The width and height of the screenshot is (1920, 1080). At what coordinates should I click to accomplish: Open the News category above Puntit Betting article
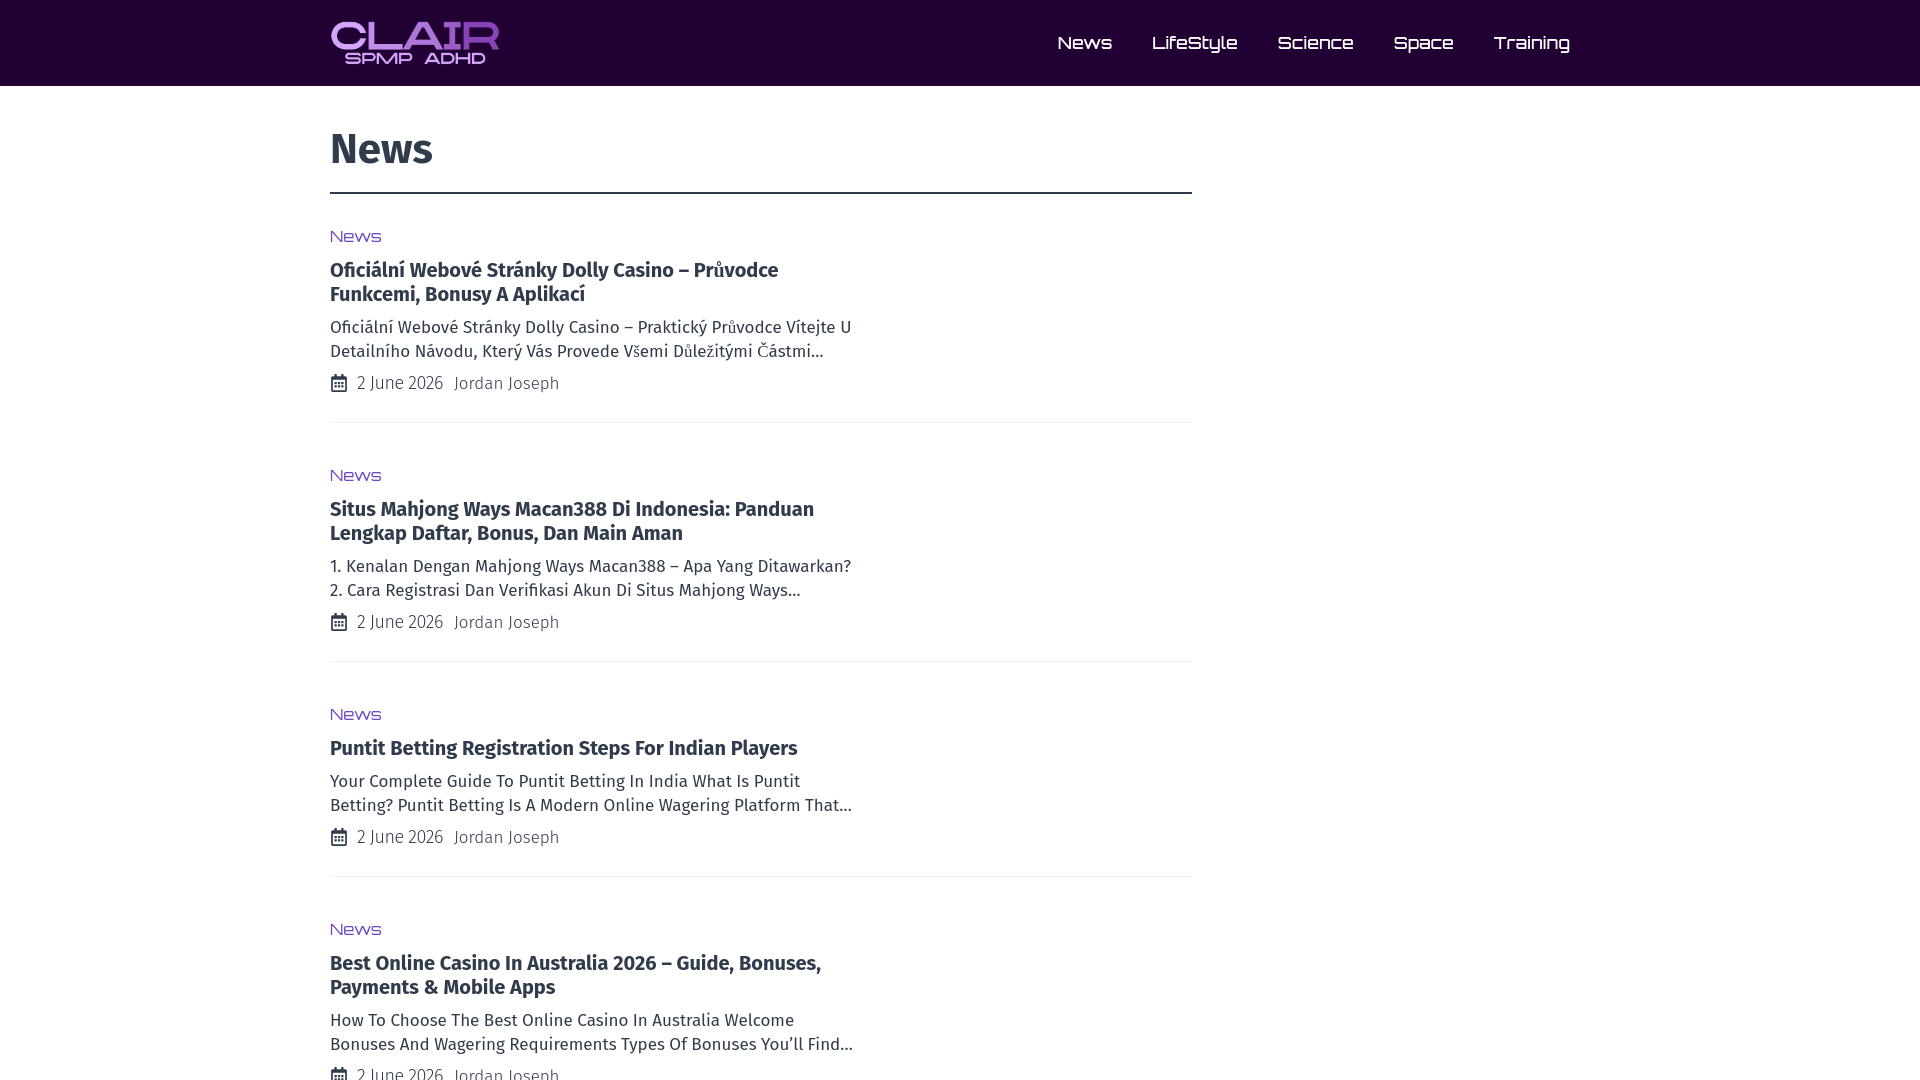[x=355, y=715]
